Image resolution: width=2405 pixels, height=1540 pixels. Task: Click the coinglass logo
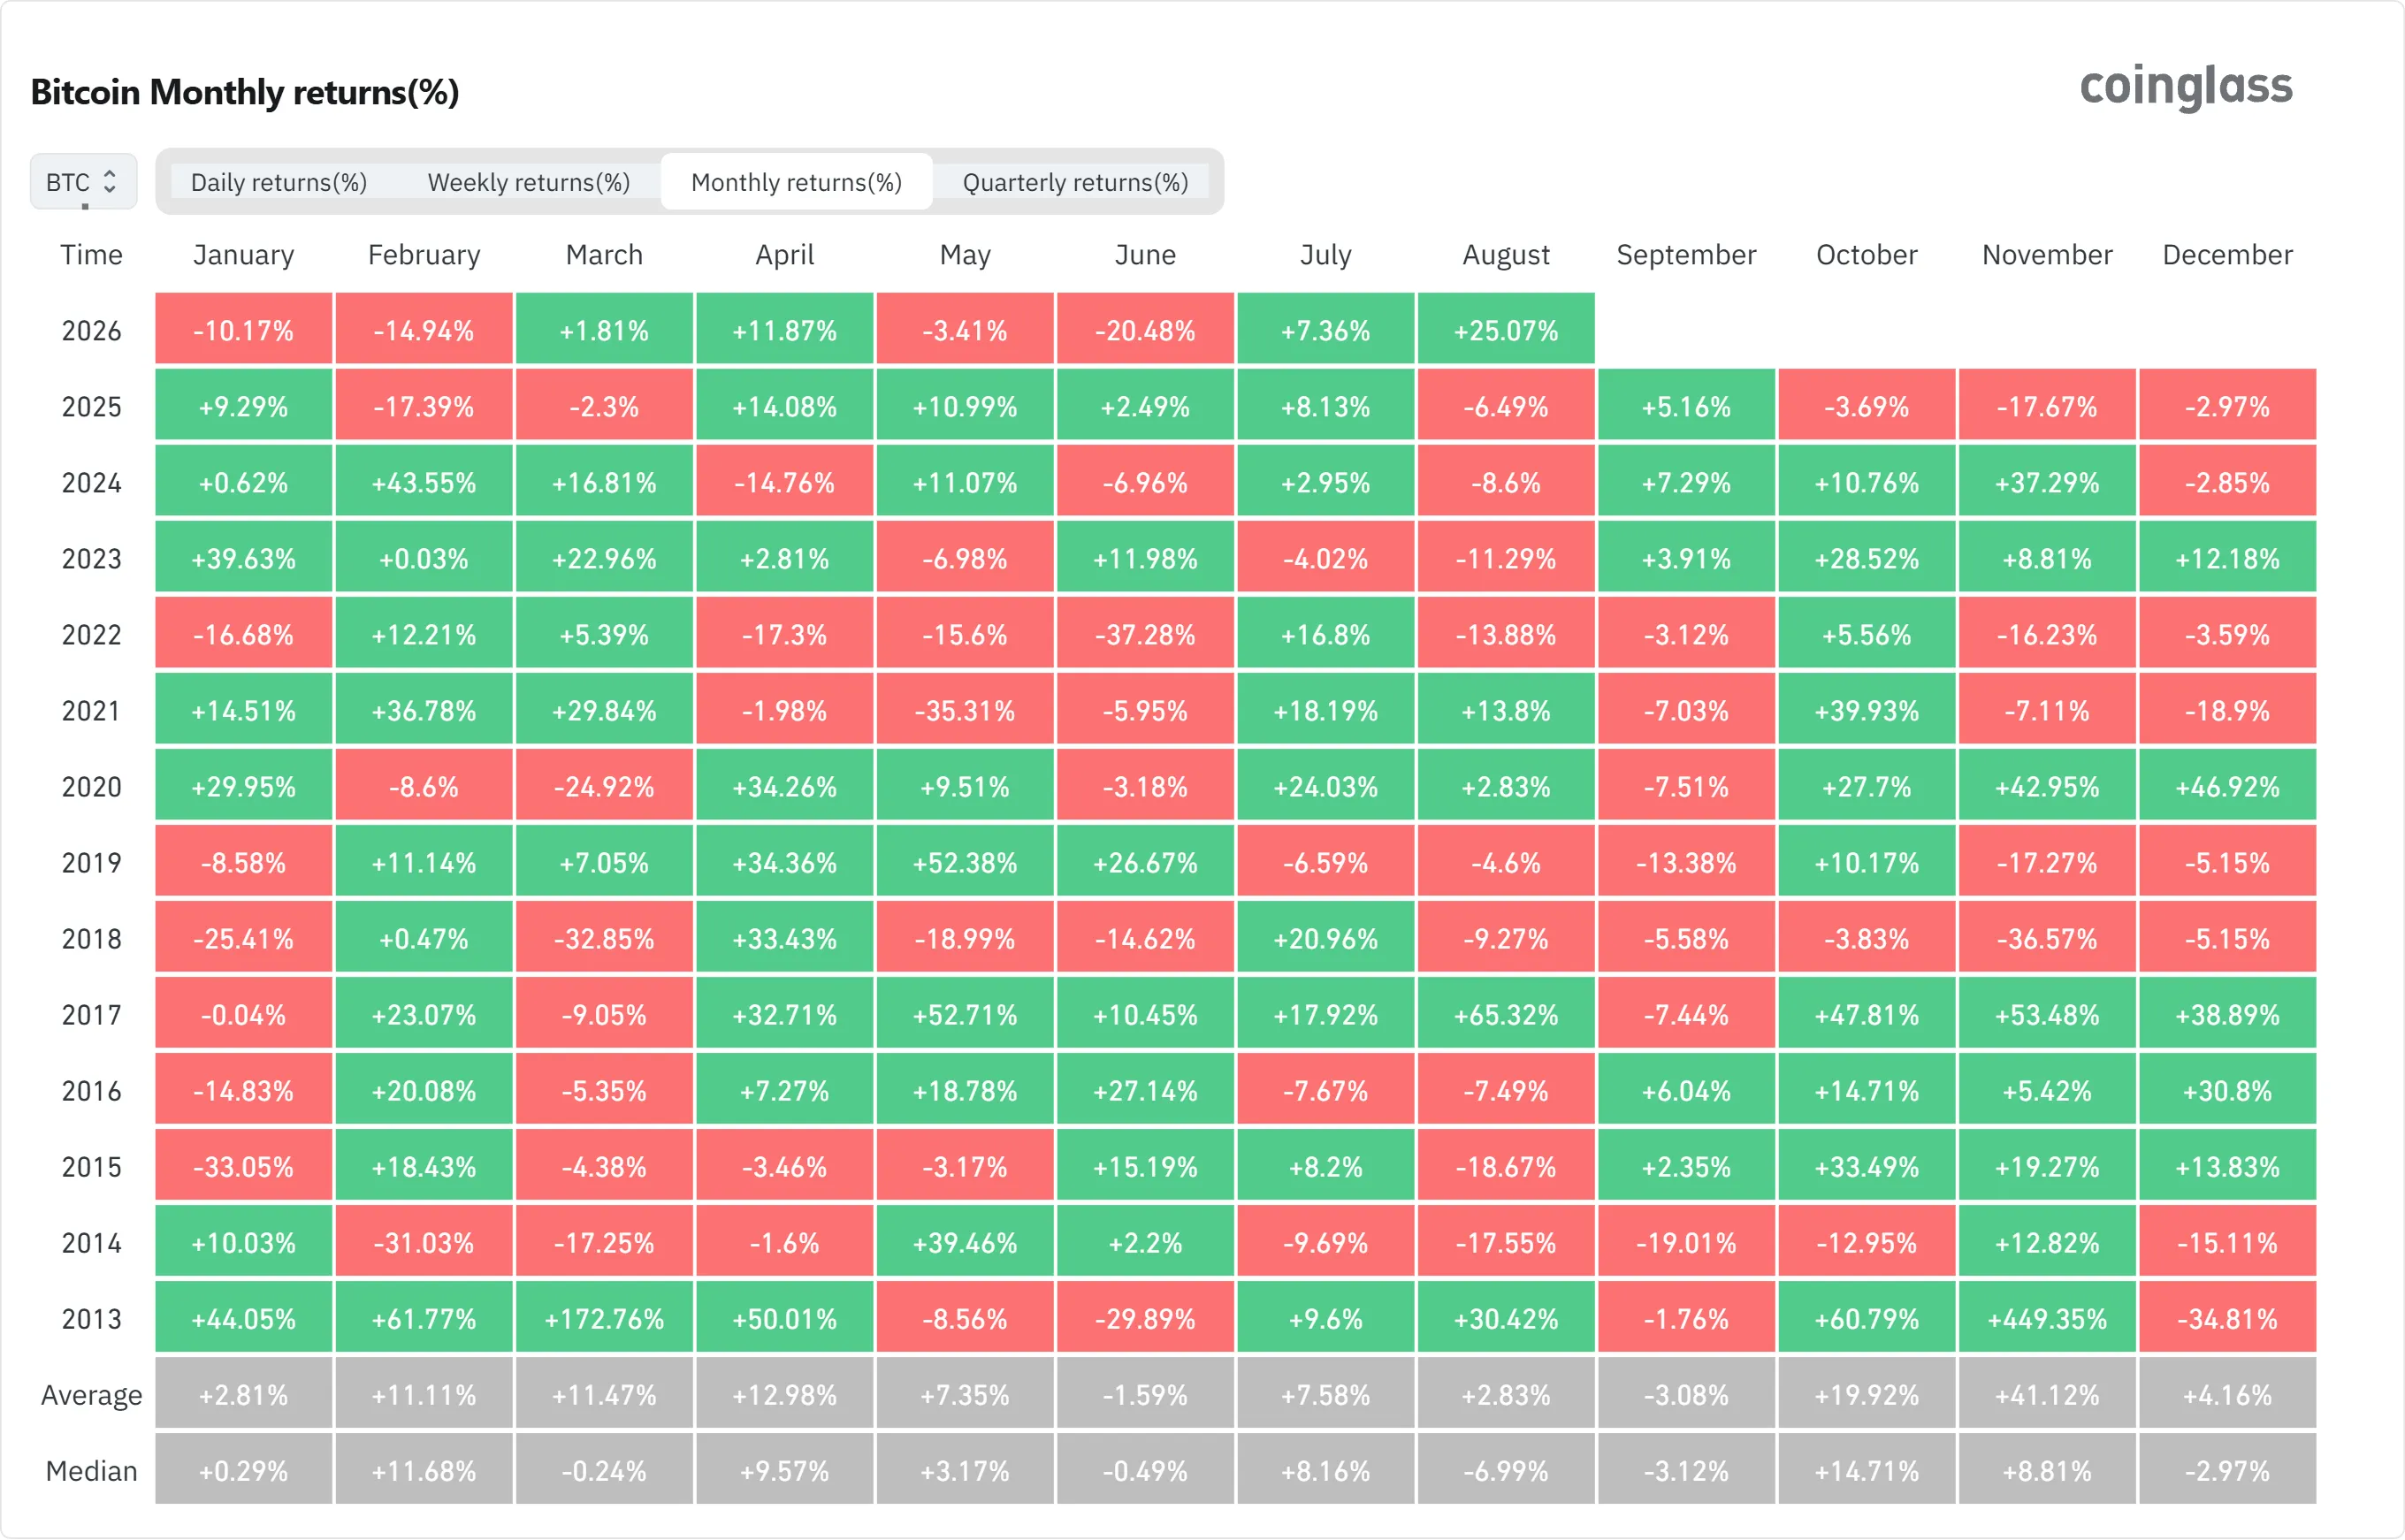(x=2187, y=87)
